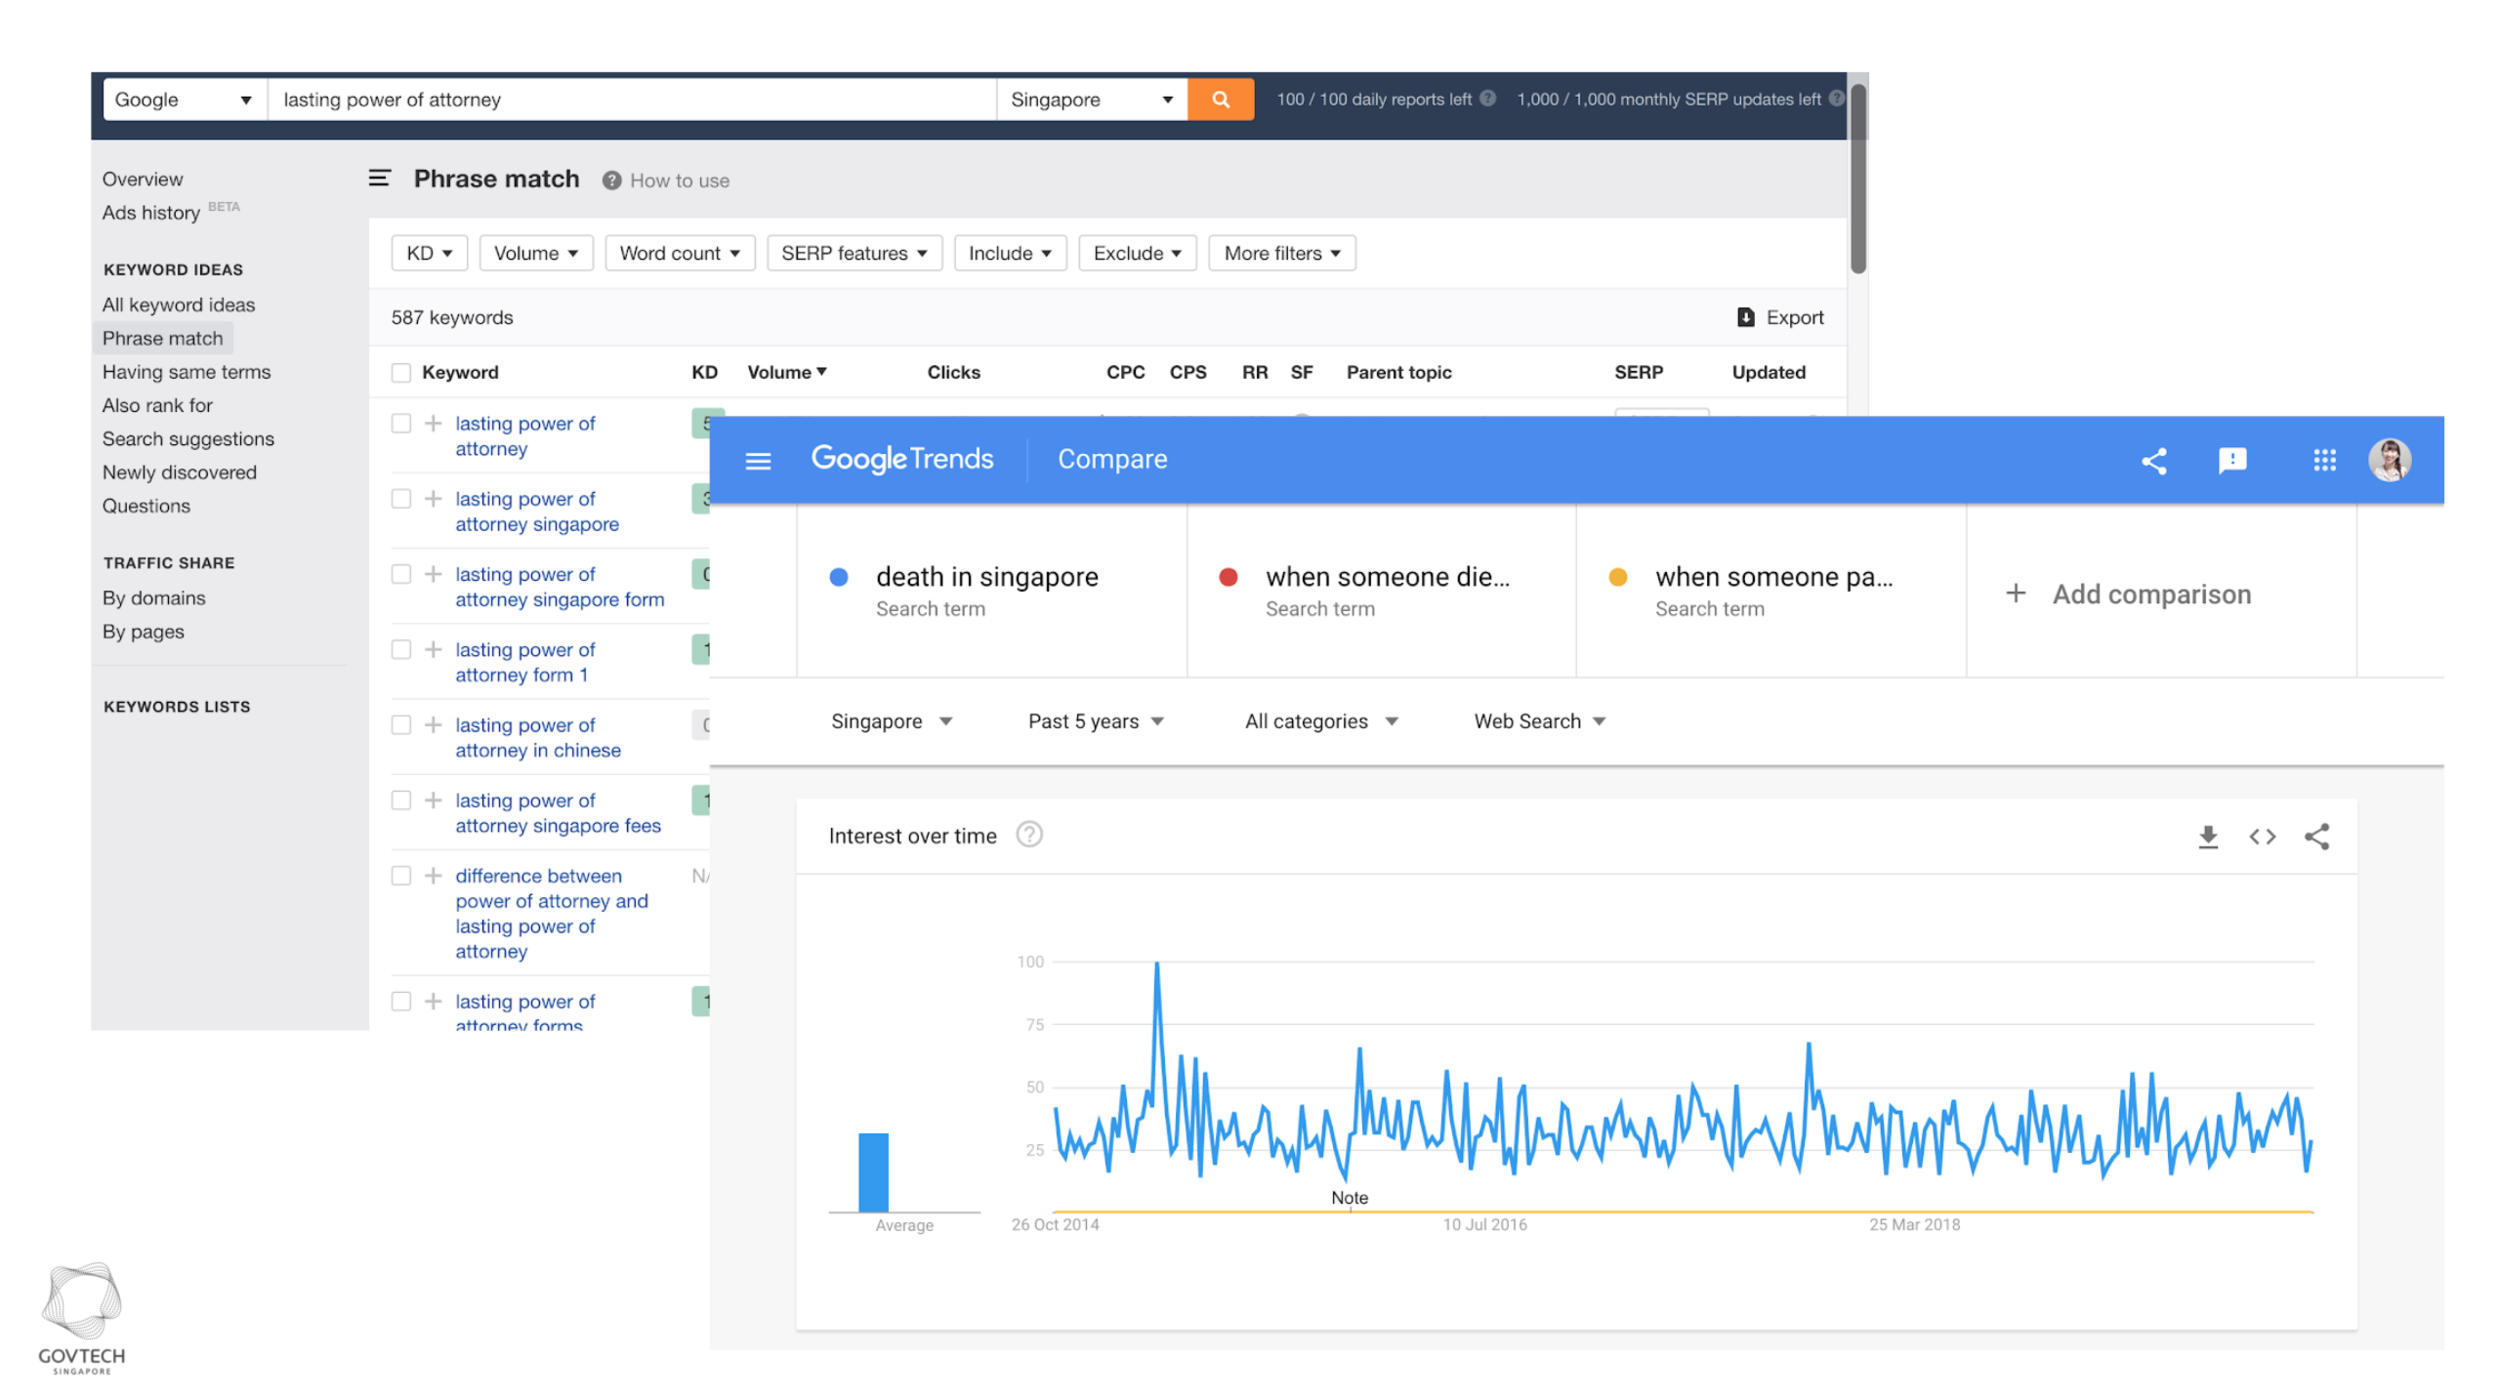Click the How to use link

(x=679, y=180)
